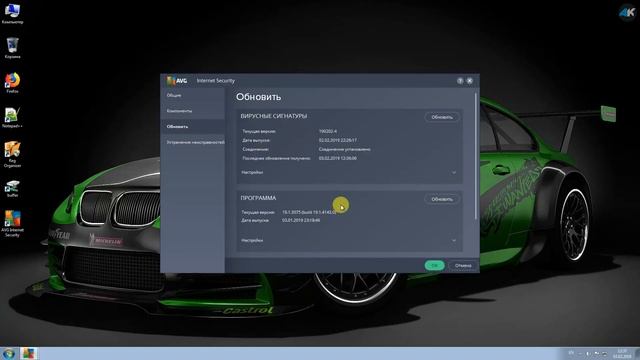Click the settings panel vertical scrollbar

(x=476, y=155)
